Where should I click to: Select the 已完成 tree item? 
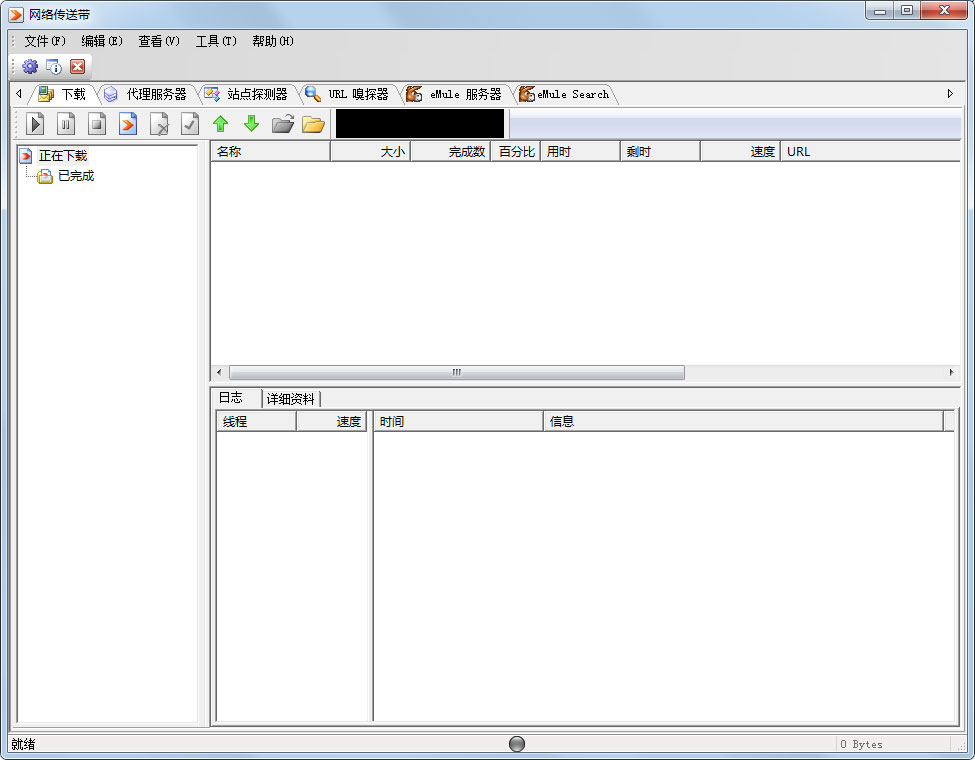pyautogui.click(x=75, y=176)
